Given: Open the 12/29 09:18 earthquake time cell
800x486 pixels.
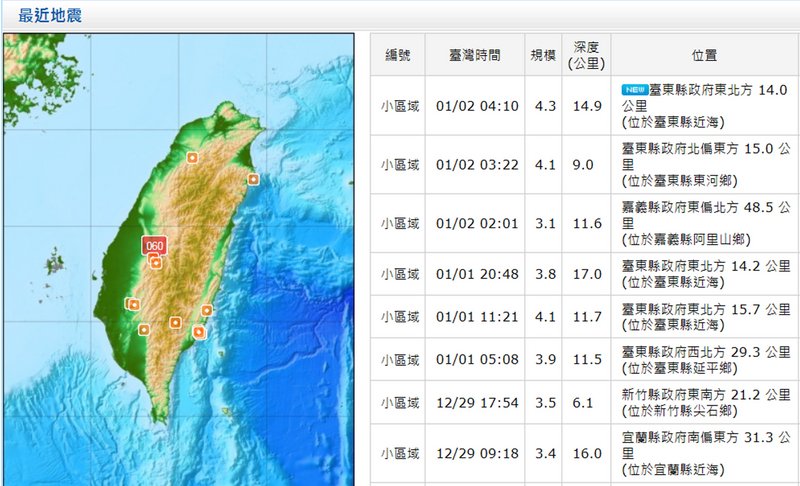Looking at the screenshot, I should coord(477,453).
